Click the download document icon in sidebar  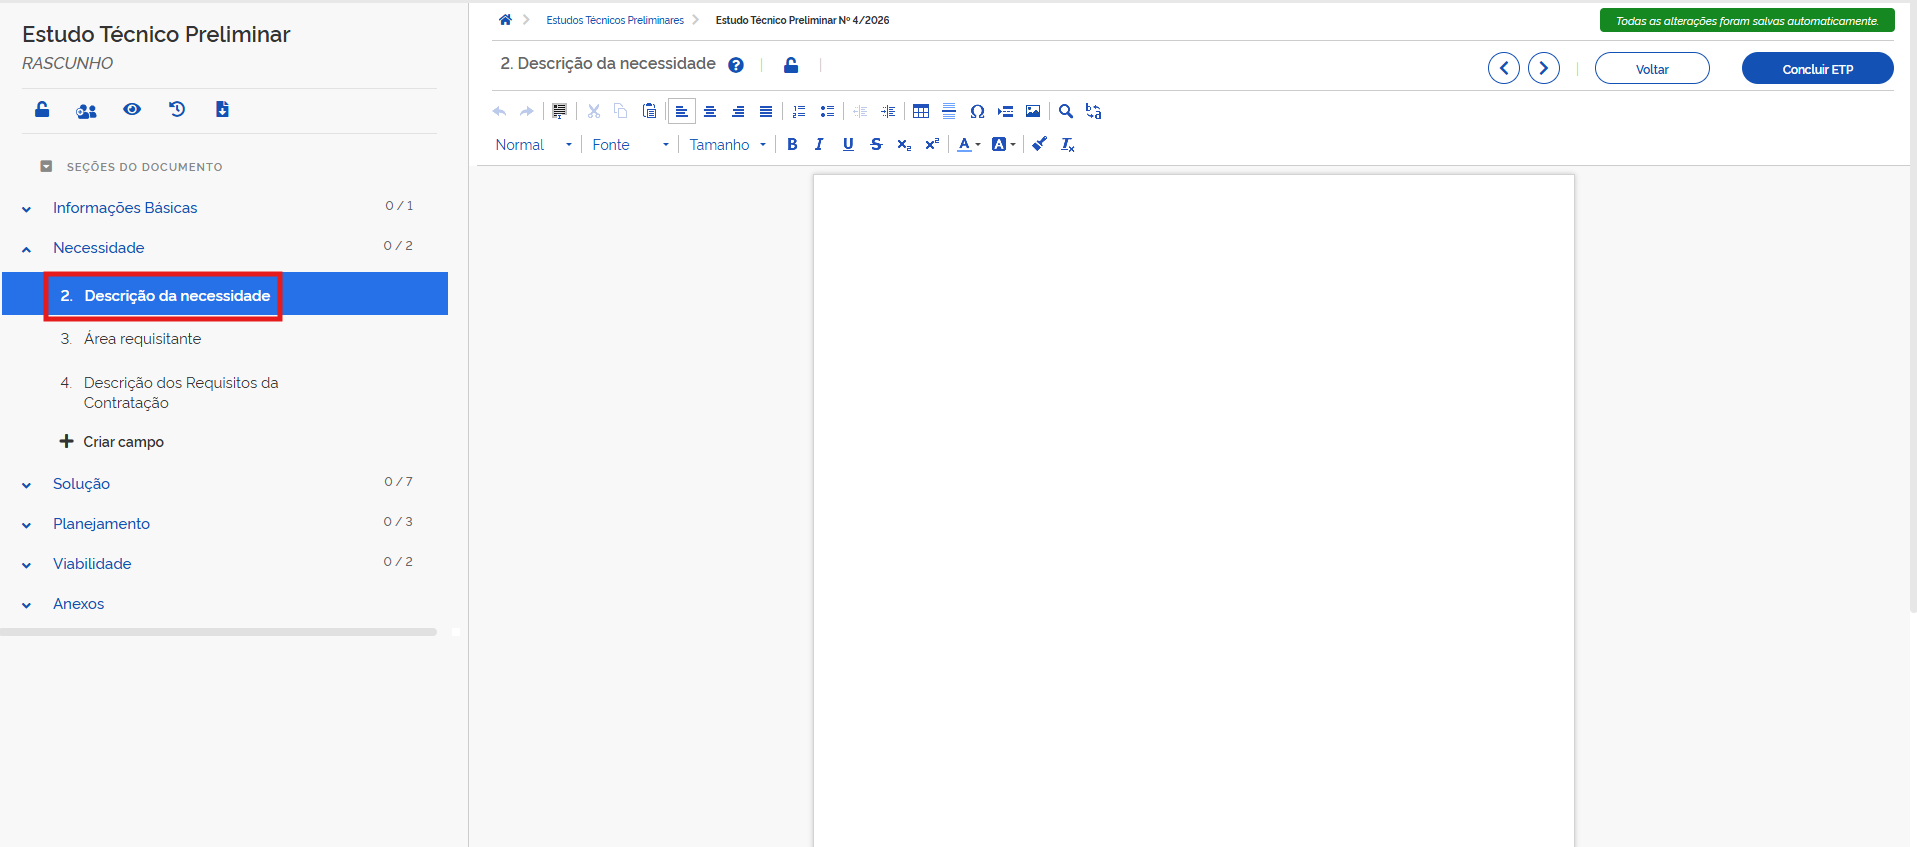point(222,109)
